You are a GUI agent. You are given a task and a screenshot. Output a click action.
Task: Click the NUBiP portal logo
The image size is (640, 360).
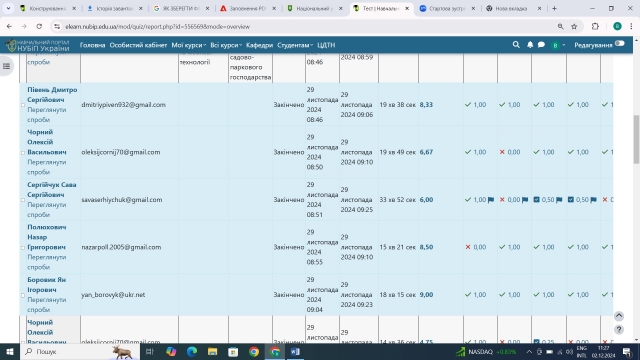(x=38, y=45)
